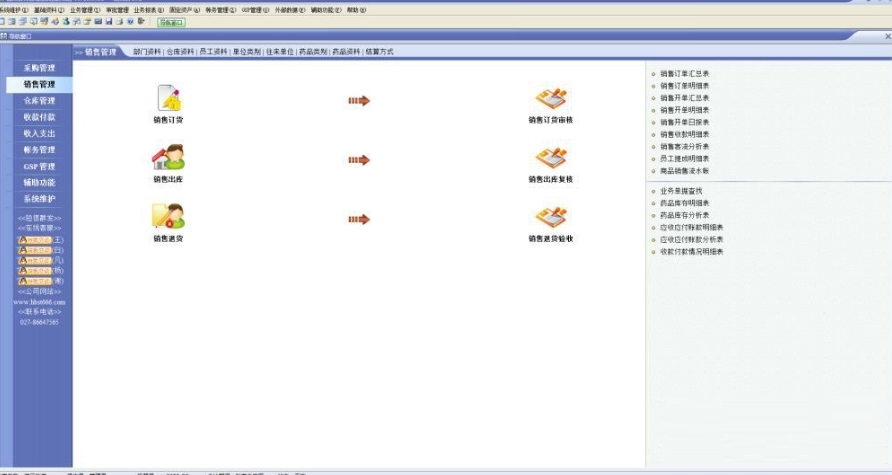This screenshot has width=892, height=475.
Task: Open the 业务单据查找 link
Action: [681, 191]
